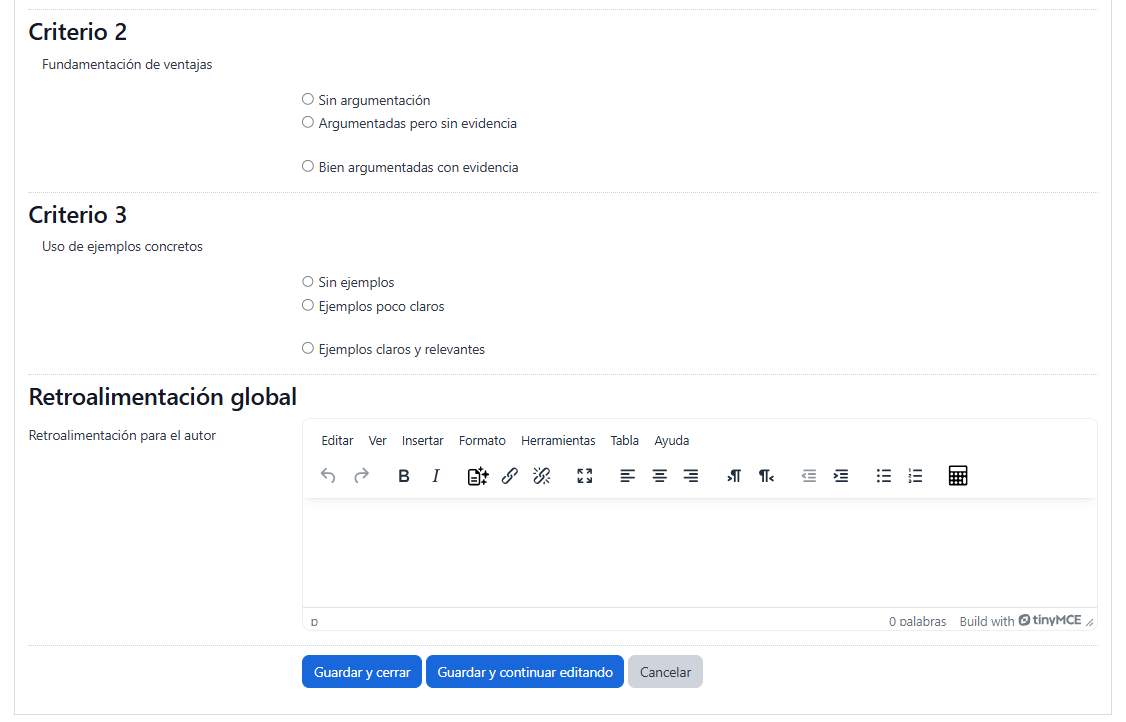
Task: Enter fullscreen mode in the editor
Action: pyautogui.click(x=585, y=476)
